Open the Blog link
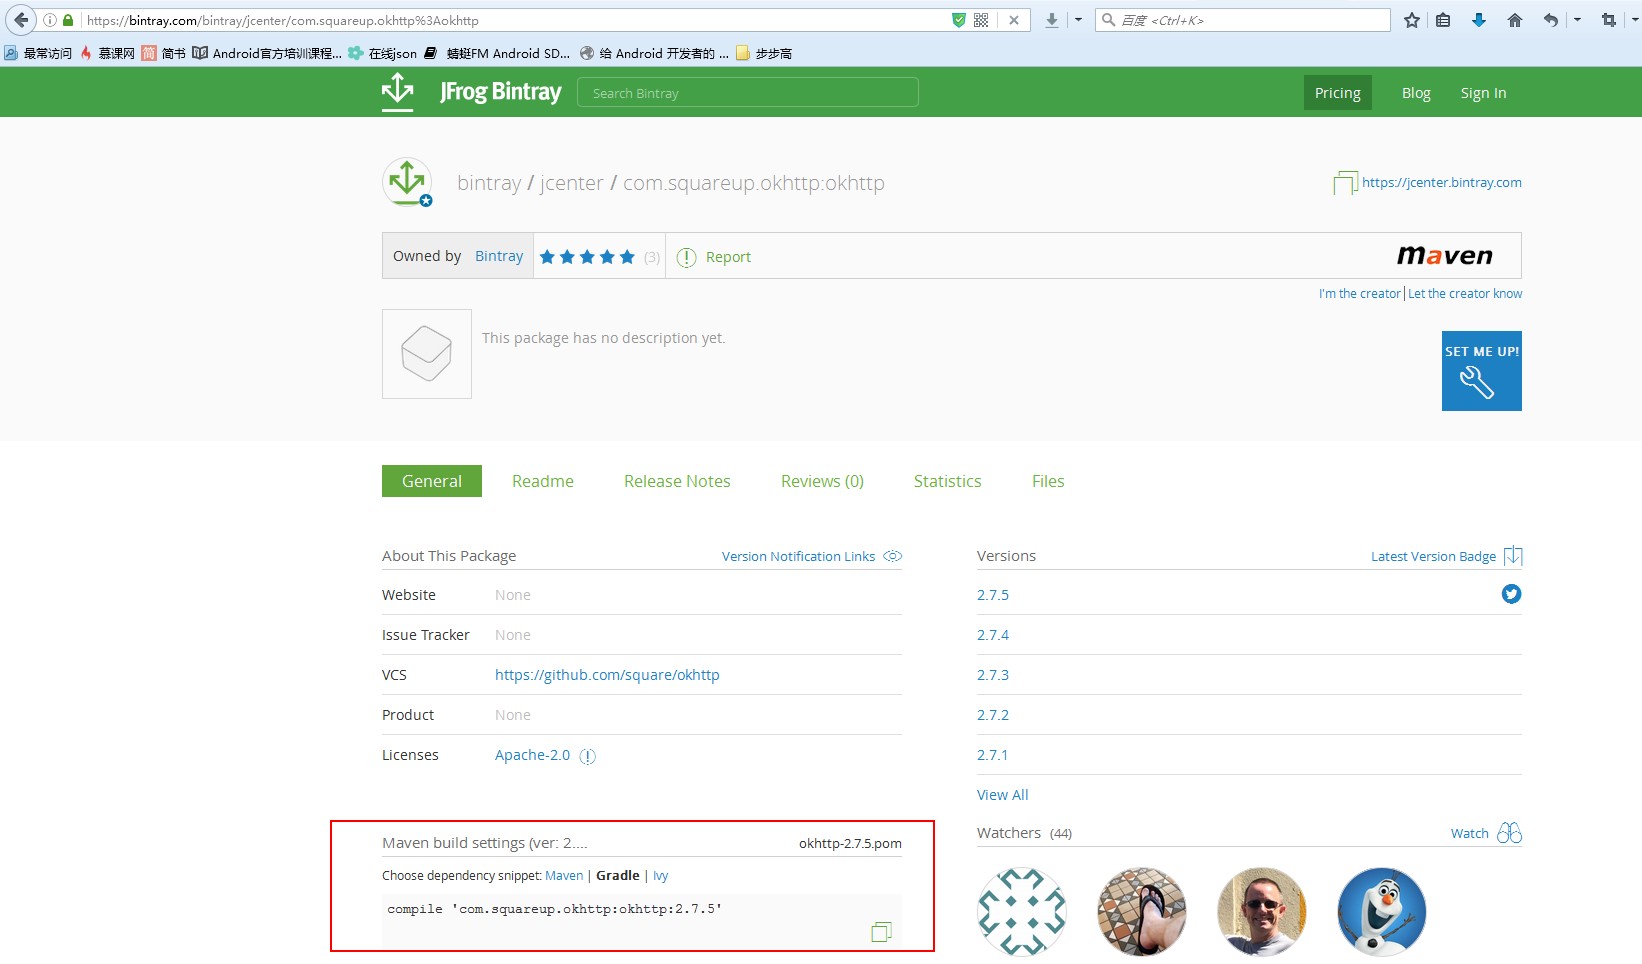The width and height of the screenshot is (1642, 964). 1416,93
